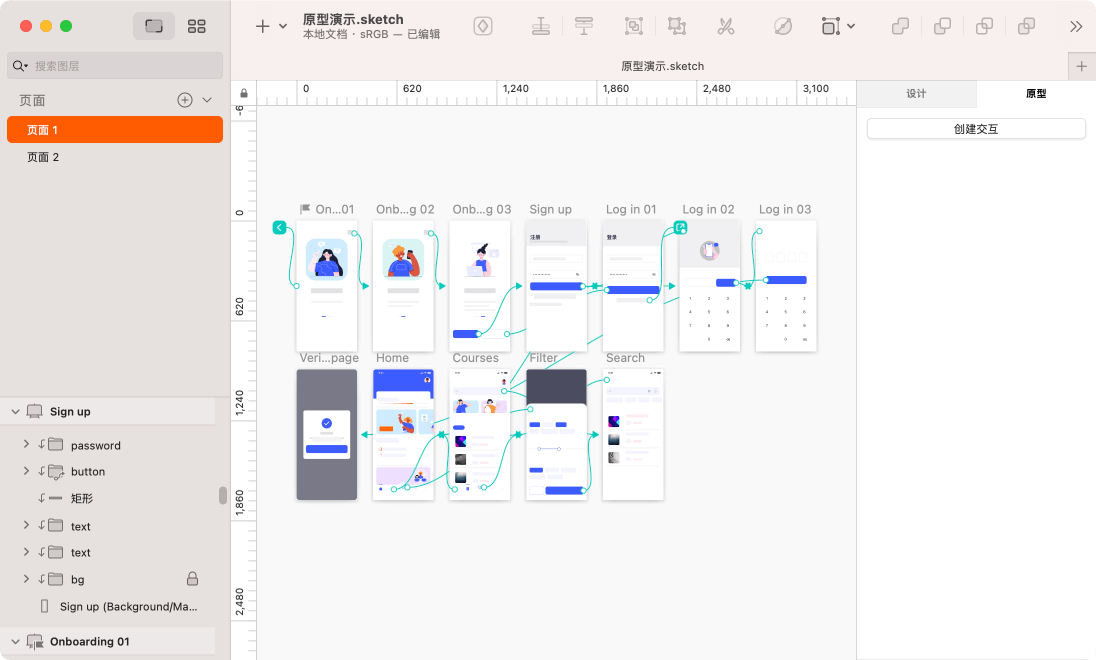The width and height of the screenshot is (1096, 660).
Task: Select the Veri...page artboard thumbnail
Action: click(326, 434)
